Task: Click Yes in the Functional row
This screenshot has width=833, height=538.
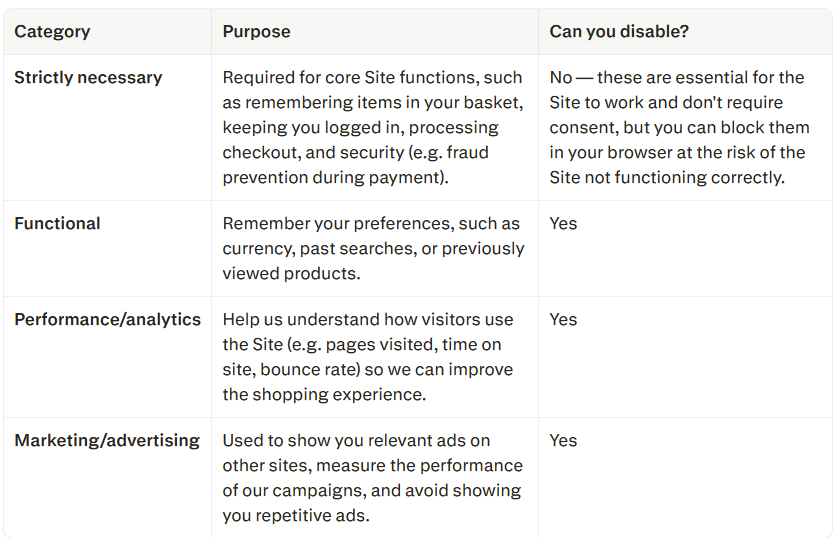Action: [x=563, y=224]
